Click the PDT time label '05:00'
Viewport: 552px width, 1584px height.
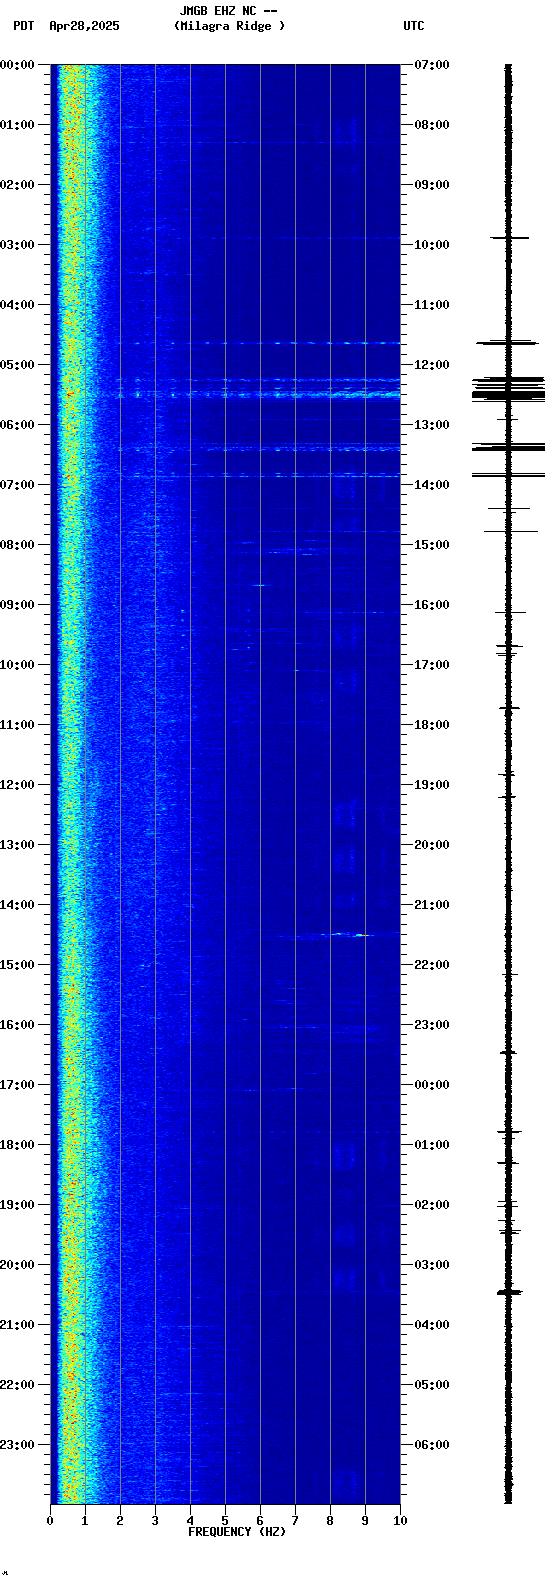pyautogui.click(x=17, y=365)
